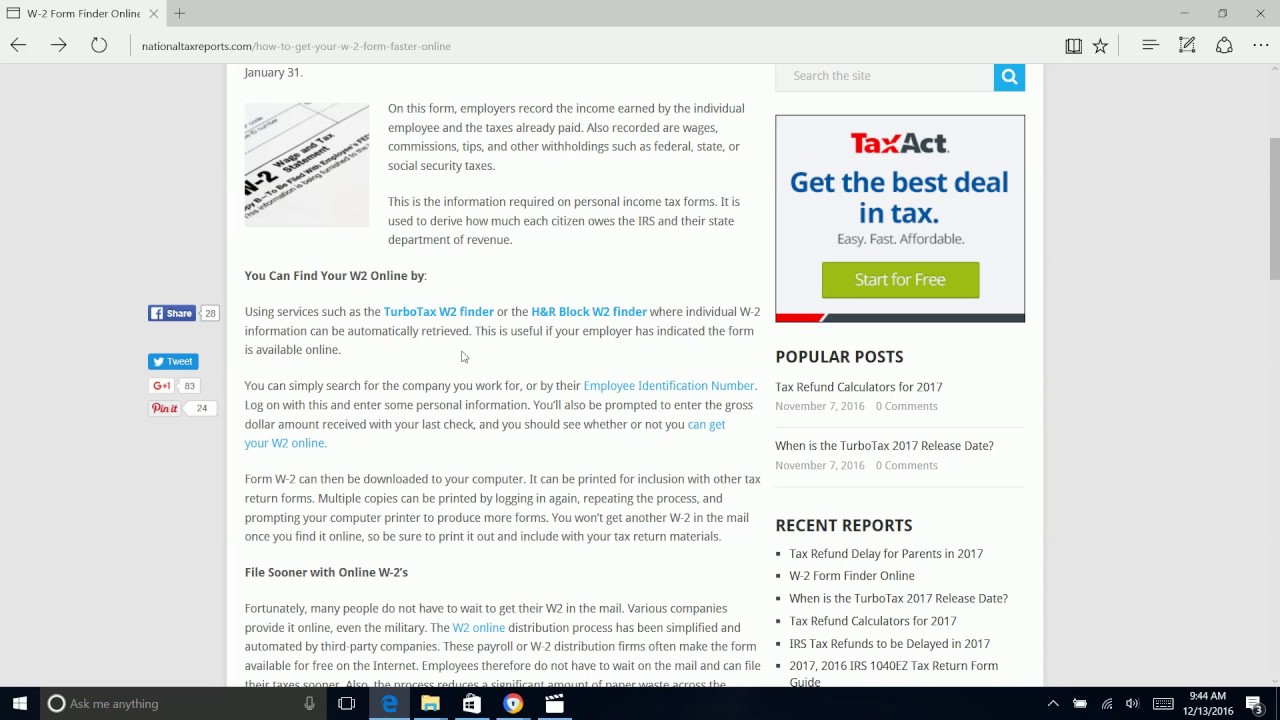Viewport: 1280px width, 720px height.
Task: Open the clapperboard app on taskbar
Action: tap(554, 703)
